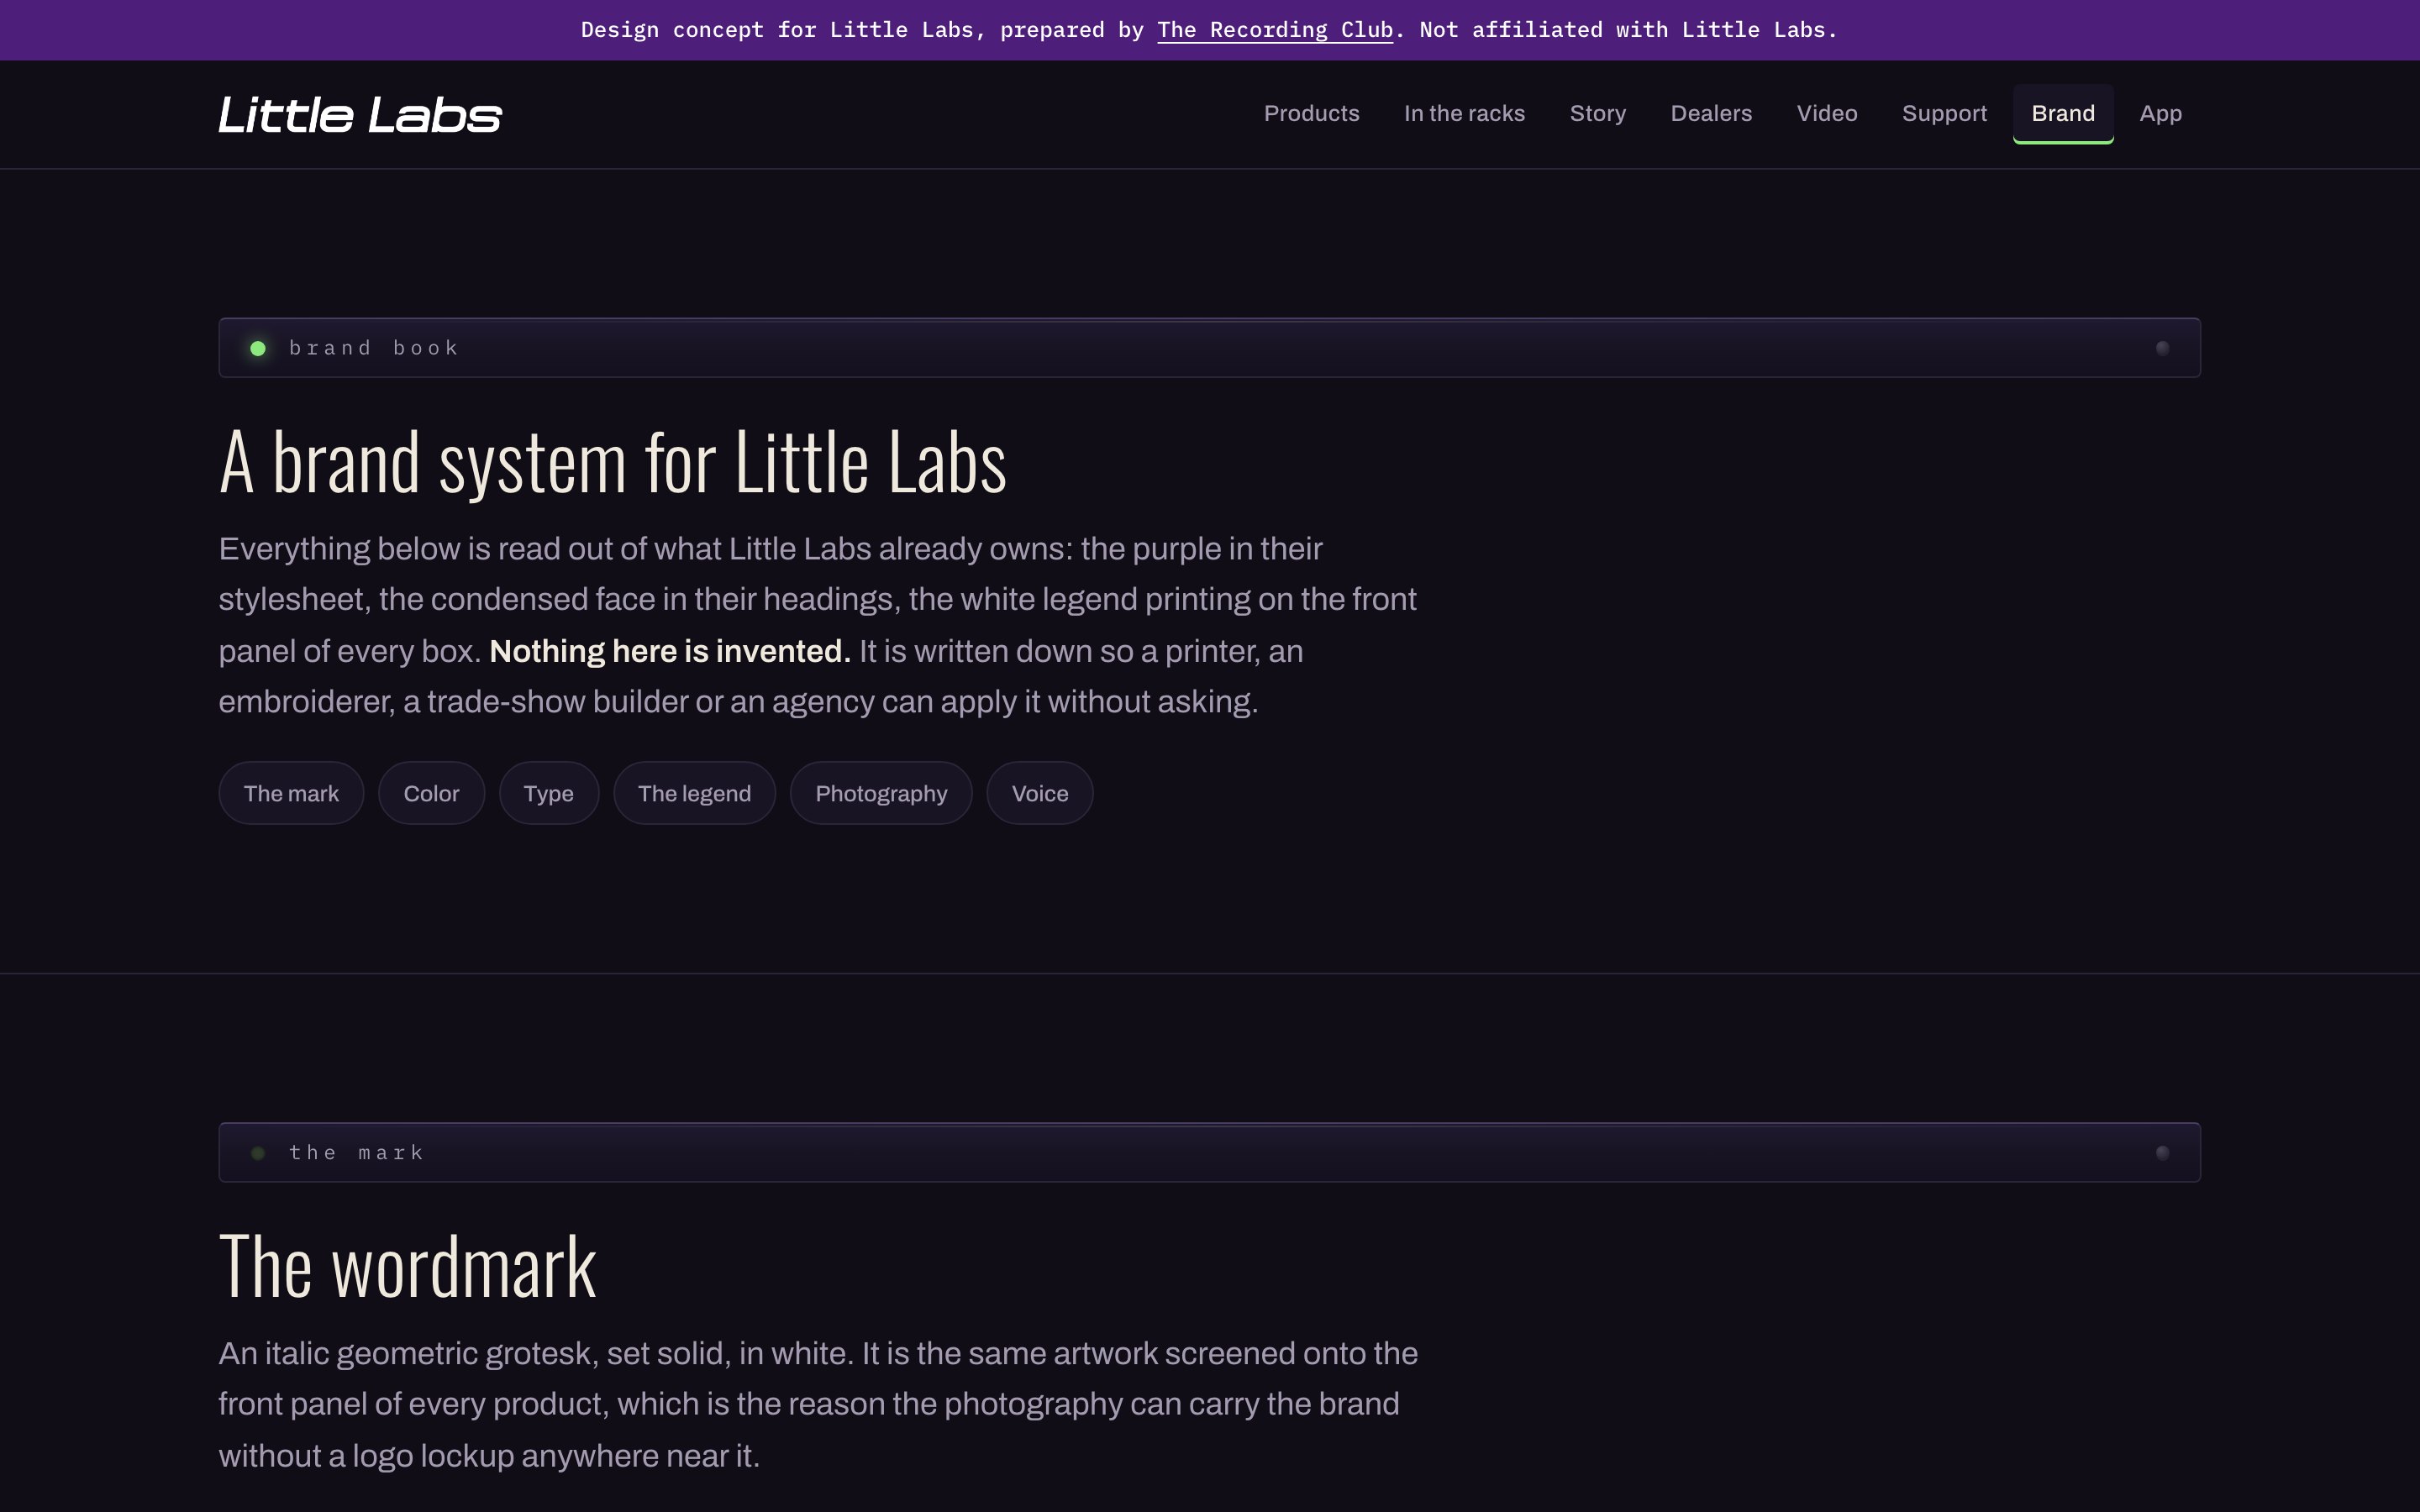Click the 'brand book' label text
The height and width of the screenshot is (1512, 2420).
pos(374,348)
